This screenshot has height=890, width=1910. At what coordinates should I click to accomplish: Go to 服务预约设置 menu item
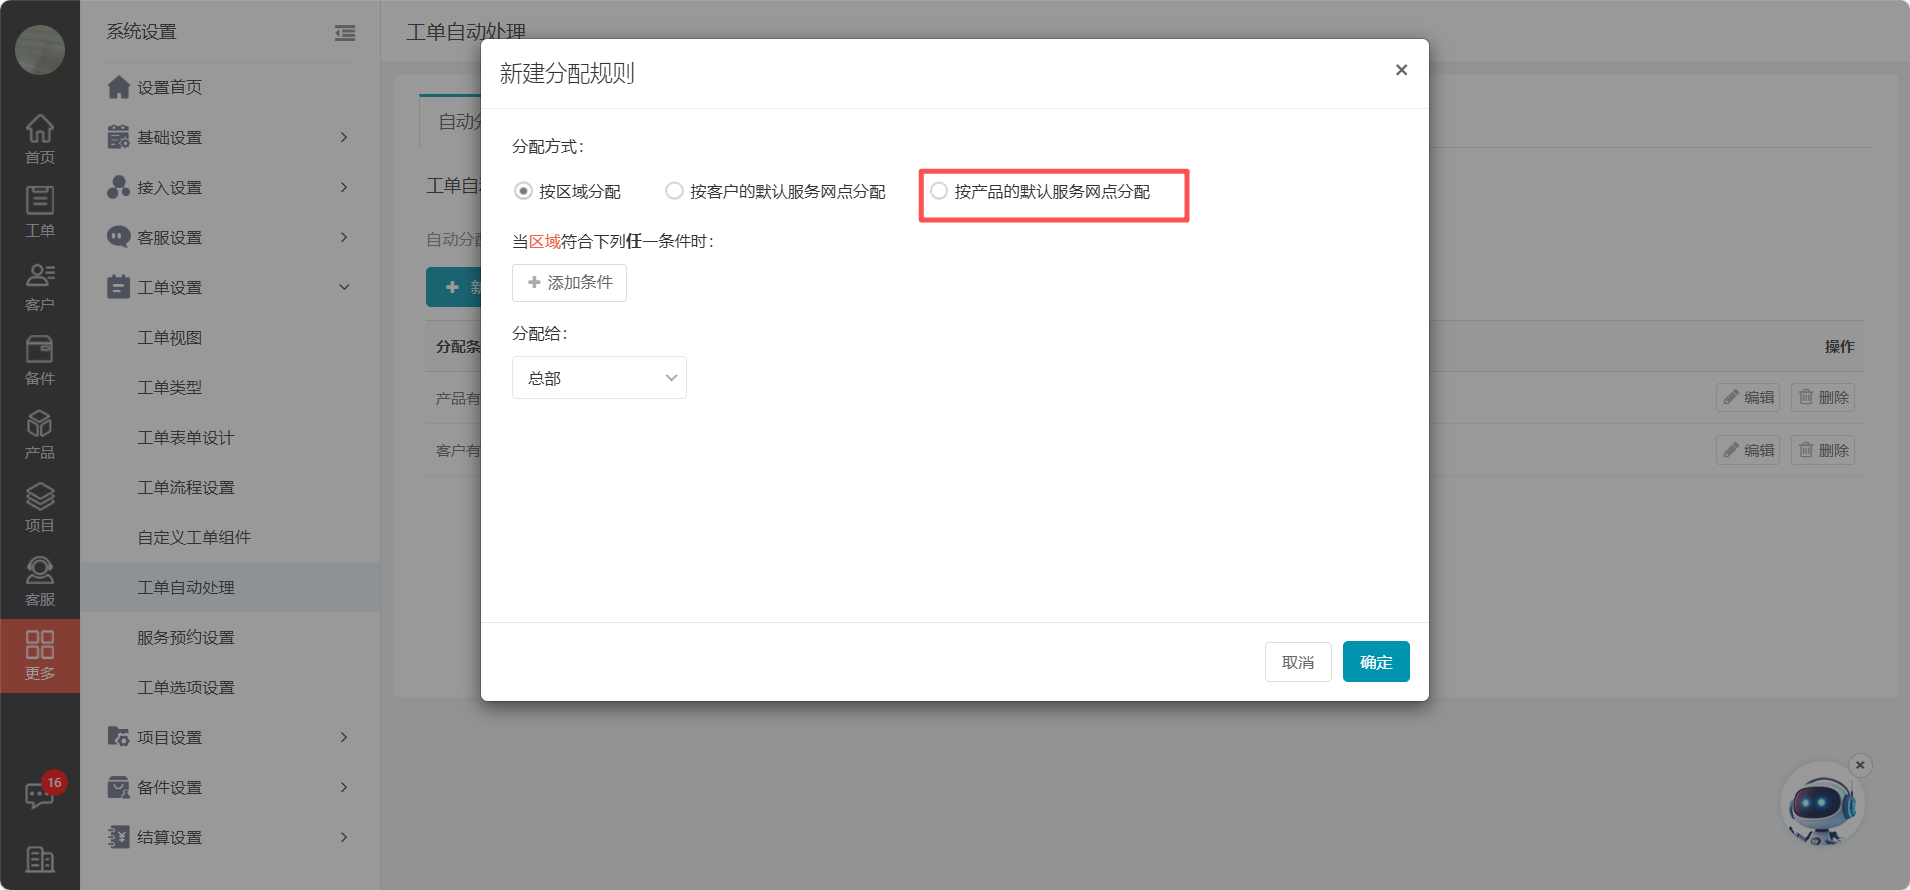click(x=186, y=637)
